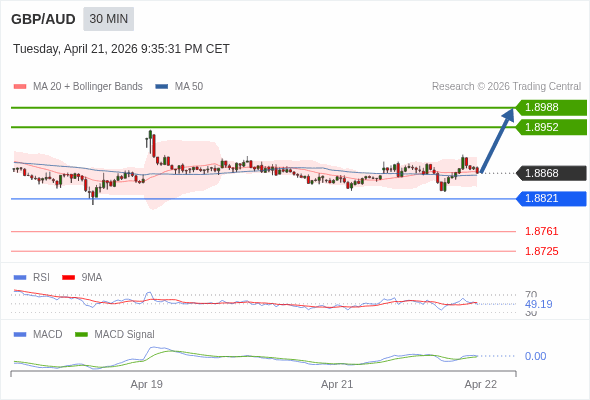Click the GBP/AUD pair title
The image size is (590, 400).
pos(43,19)
